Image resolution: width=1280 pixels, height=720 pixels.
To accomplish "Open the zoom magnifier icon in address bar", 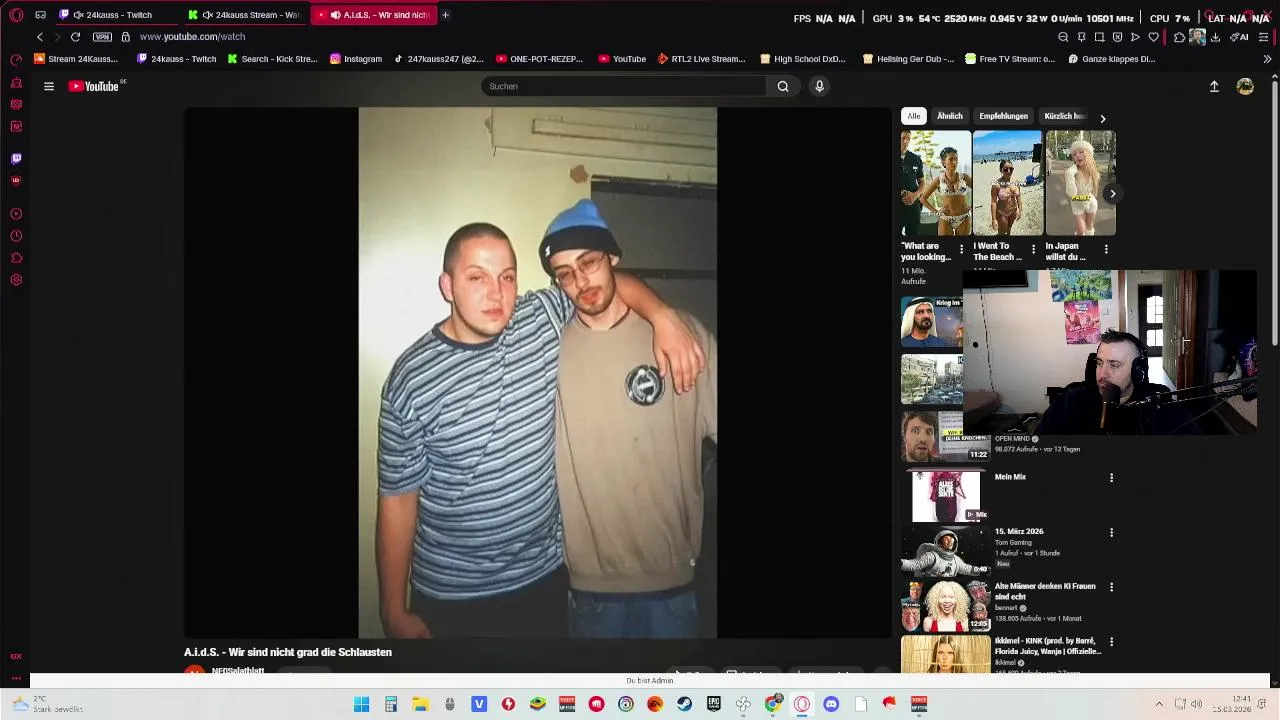I will click(1063, 37).
